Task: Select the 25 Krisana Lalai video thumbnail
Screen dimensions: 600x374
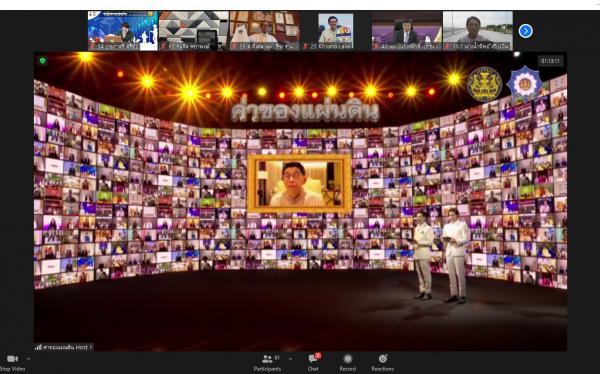Action: pyautogui.click(x=336, y=31)
